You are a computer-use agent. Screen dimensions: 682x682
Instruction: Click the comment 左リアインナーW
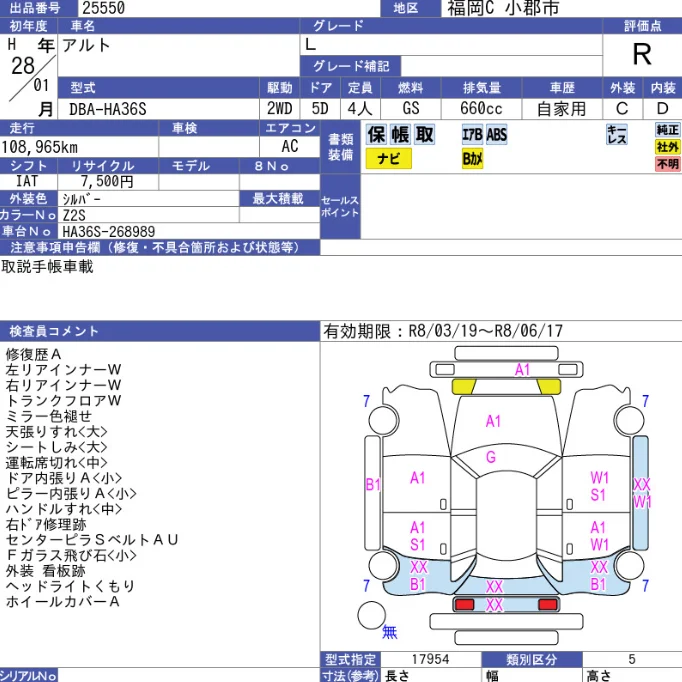[x=64, y=370]
